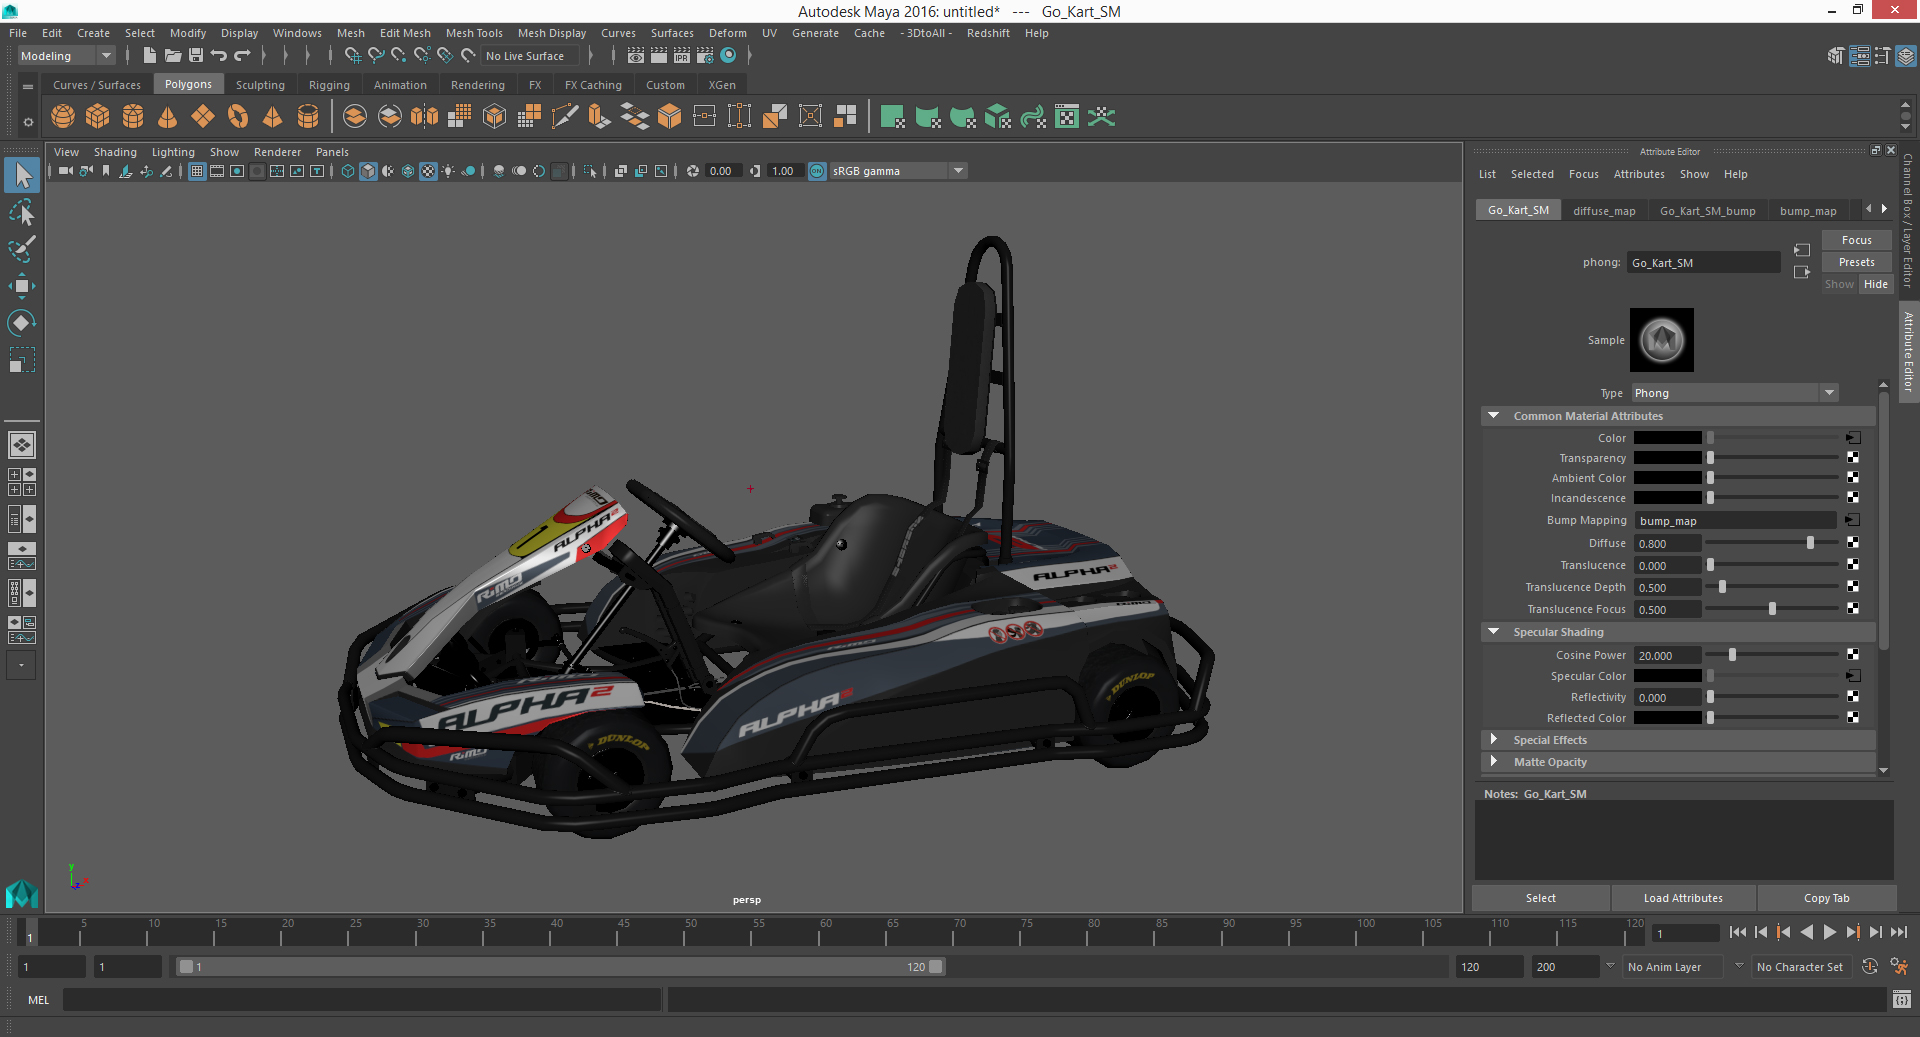
Task: Click the Save Scene disk icon
Action: tap(196, 56)
